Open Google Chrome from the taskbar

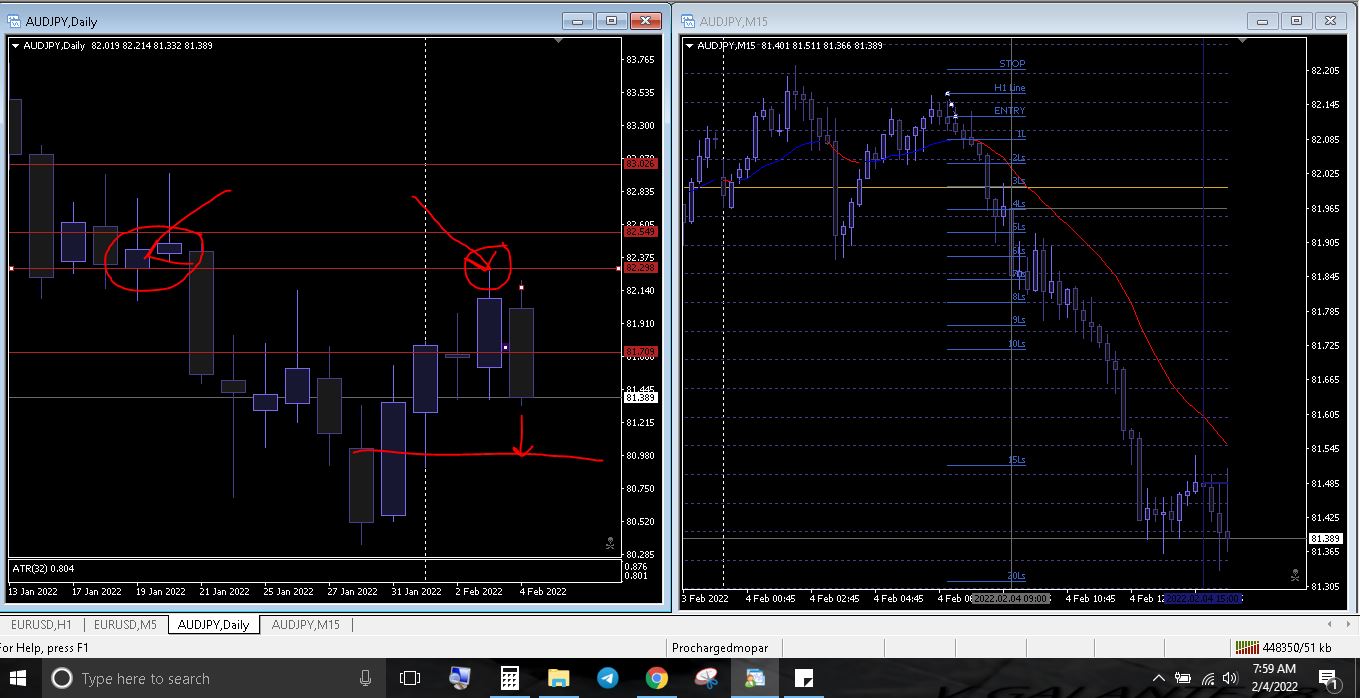[x=656, y=678]
